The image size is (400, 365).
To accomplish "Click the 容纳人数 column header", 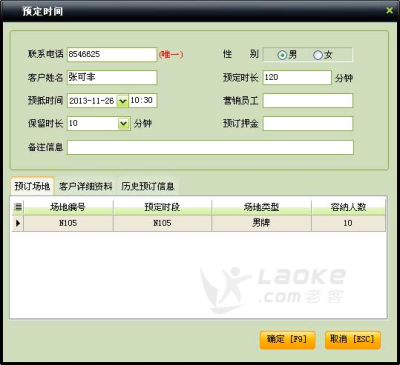I will 348,207.
